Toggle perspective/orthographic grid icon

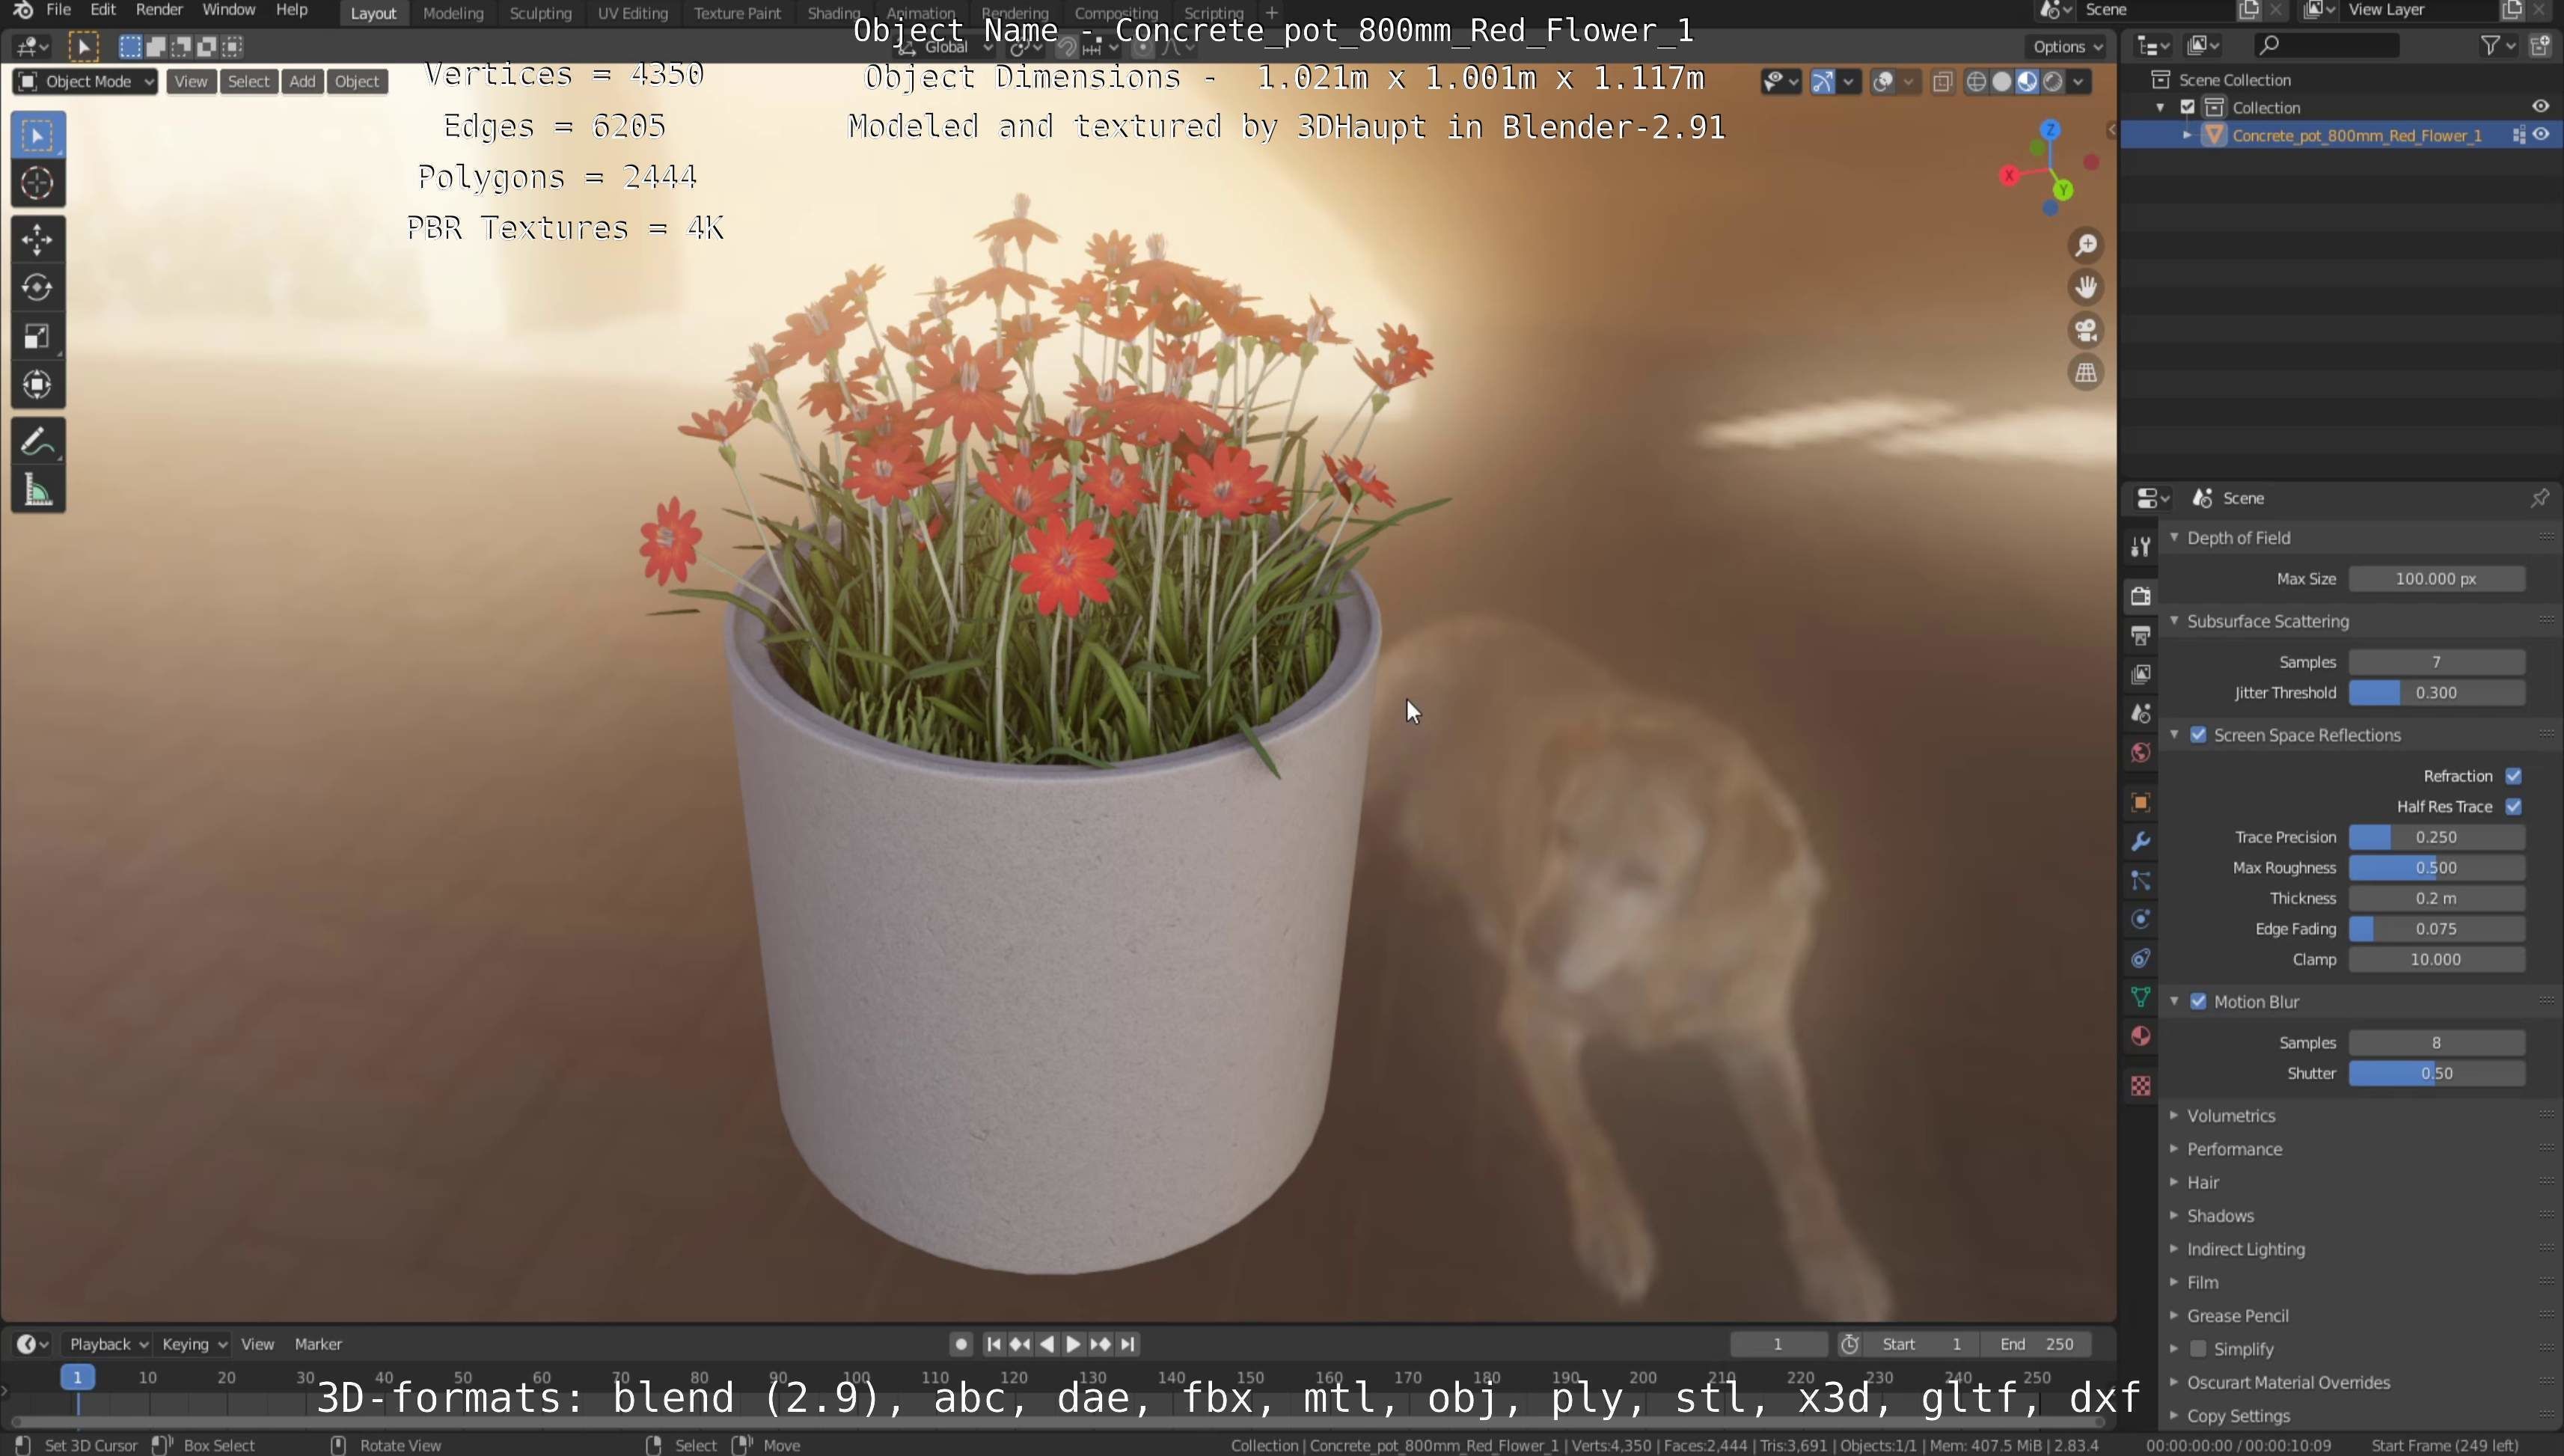click(2086, 373)
